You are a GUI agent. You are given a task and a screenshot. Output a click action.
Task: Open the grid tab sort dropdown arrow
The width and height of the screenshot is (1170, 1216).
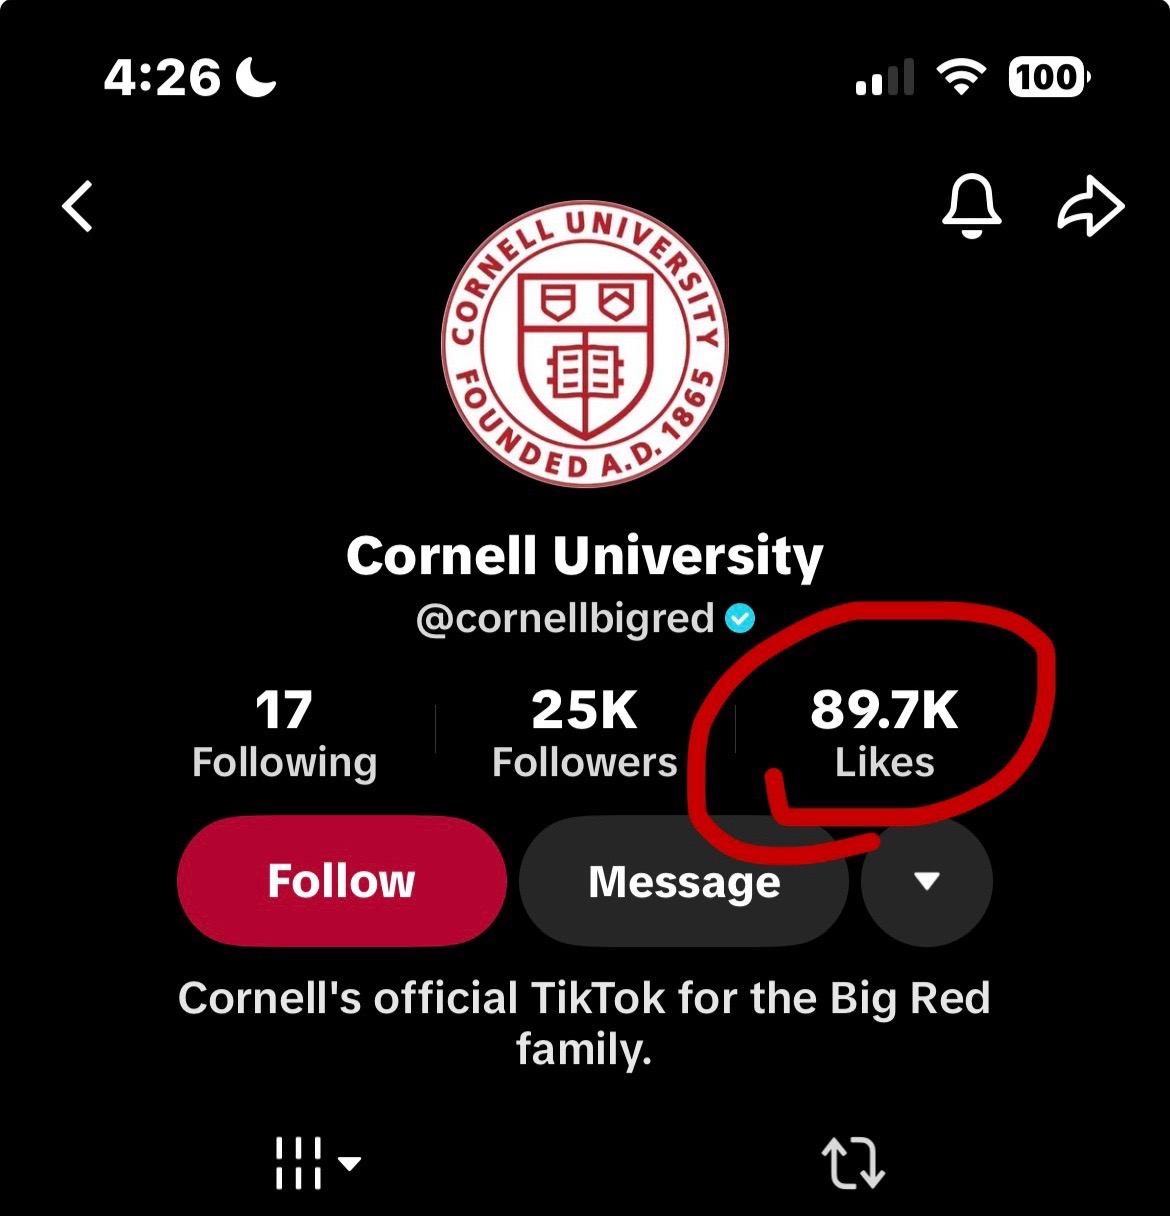point(350,1163)
